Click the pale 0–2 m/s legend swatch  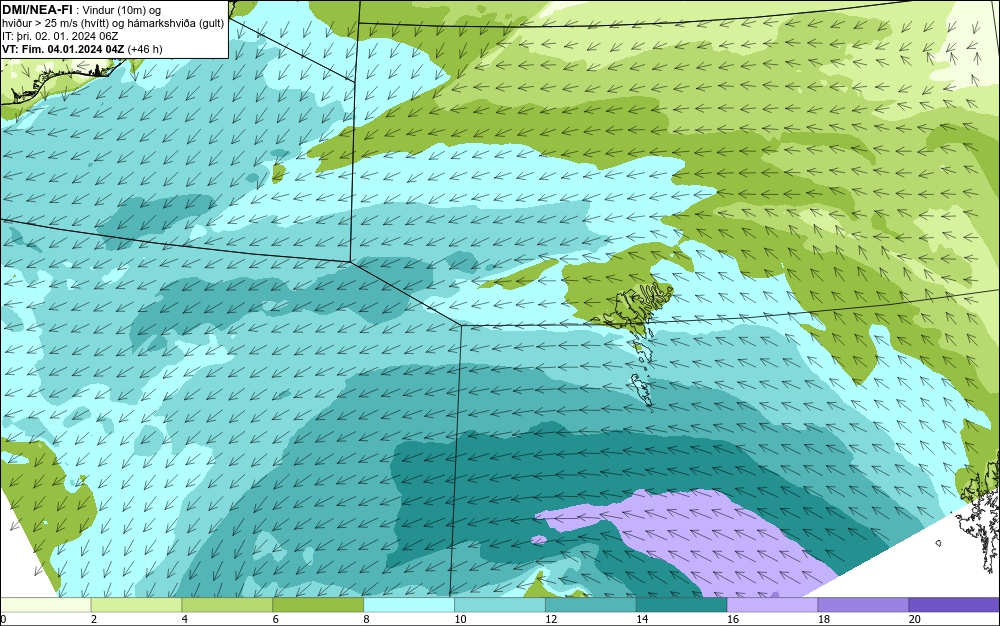tap(45, 605)
